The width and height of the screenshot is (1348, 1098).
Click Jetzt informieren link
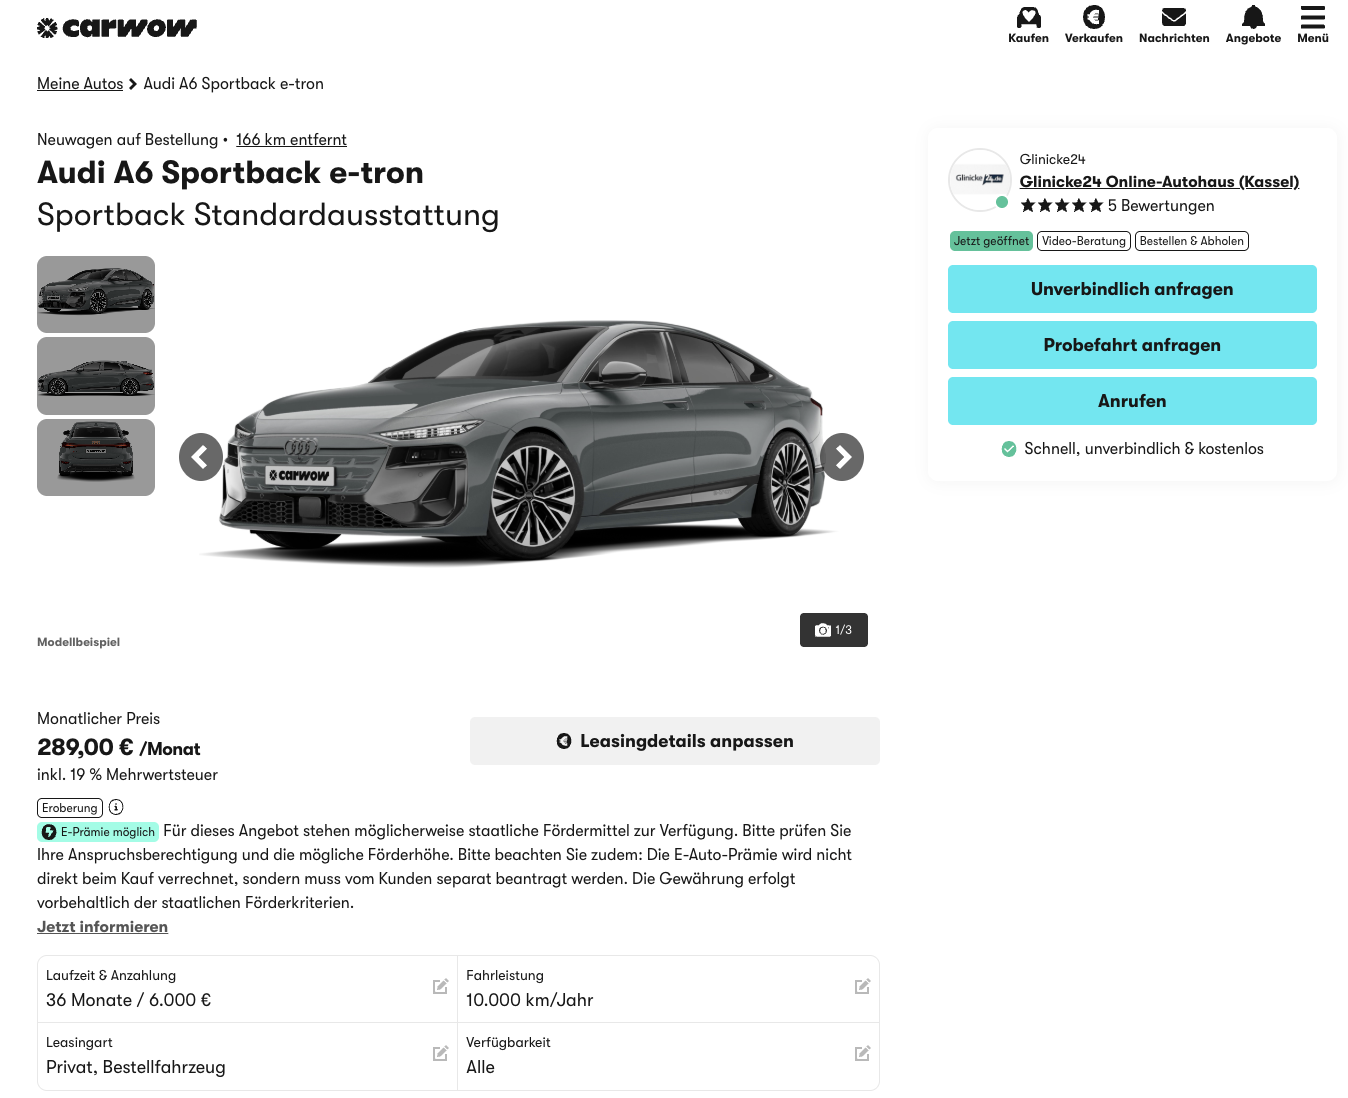(102, 927)
